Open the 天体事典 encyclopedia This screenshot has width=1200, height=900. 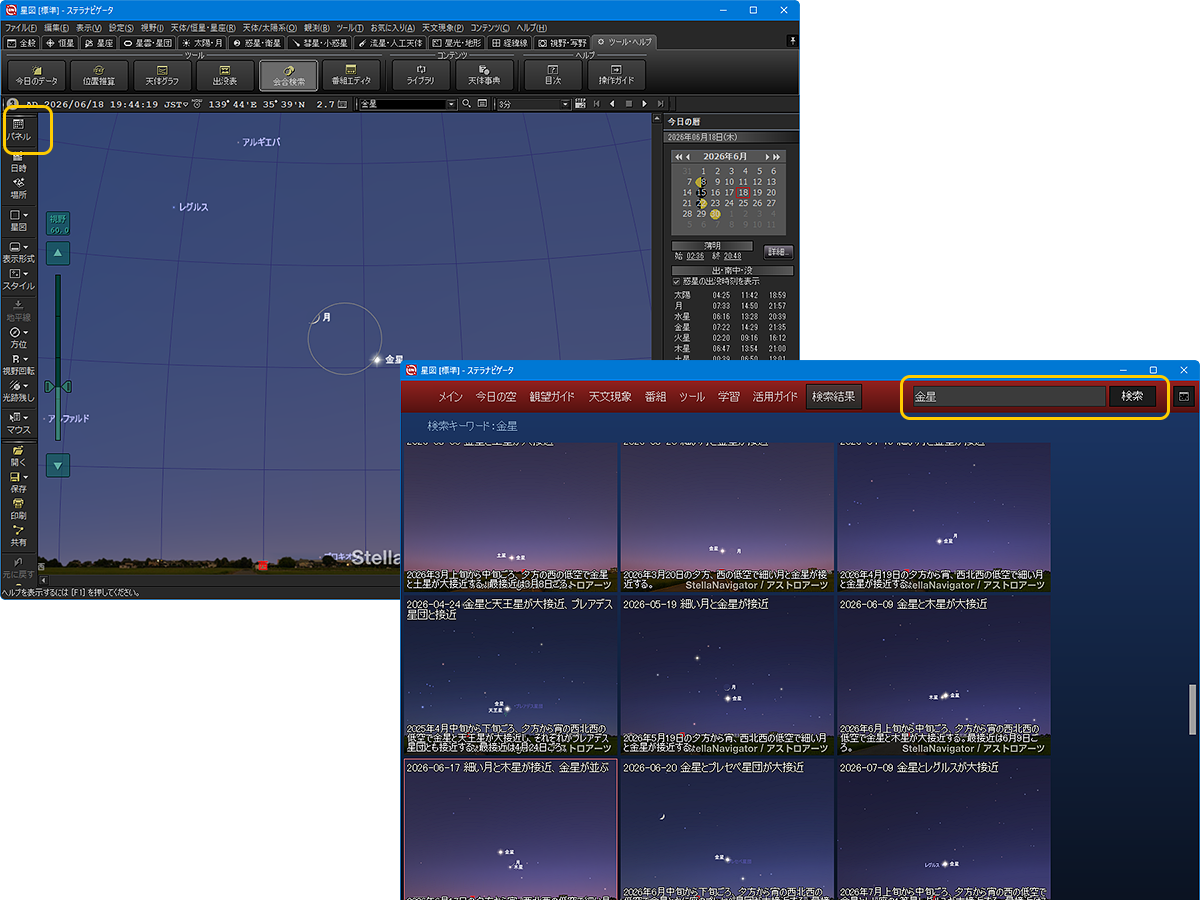(484, 75)
